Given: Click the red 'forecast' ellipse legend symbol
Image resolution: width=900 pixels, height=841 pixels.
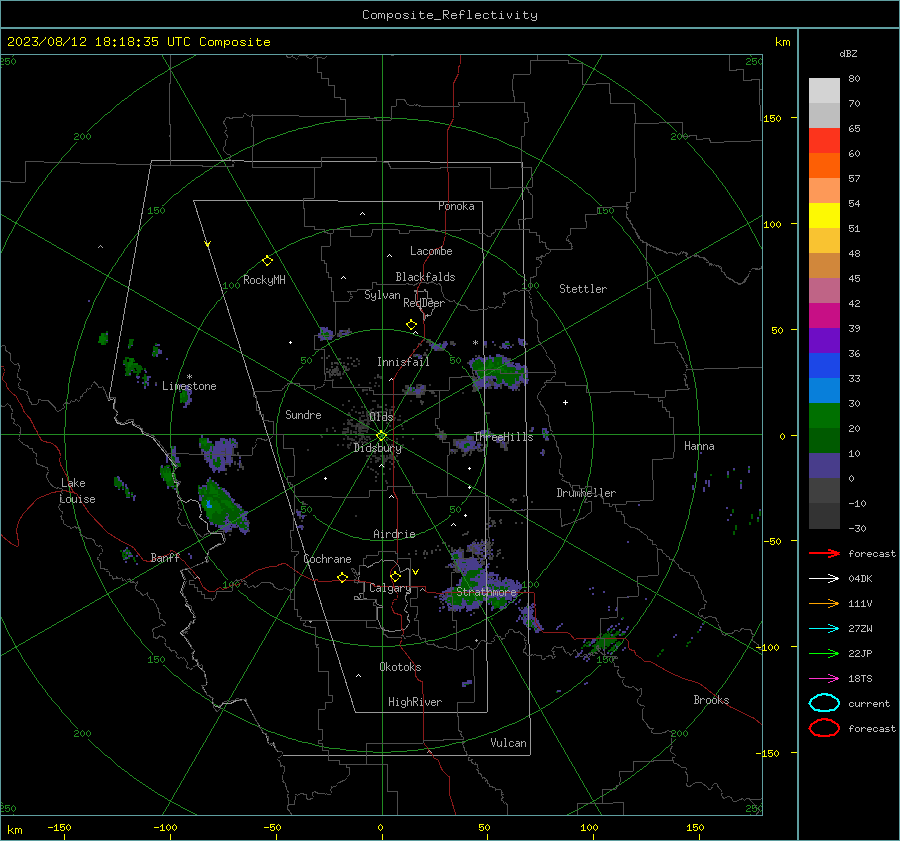Looking at the screenshot, I should coord(824,728).
